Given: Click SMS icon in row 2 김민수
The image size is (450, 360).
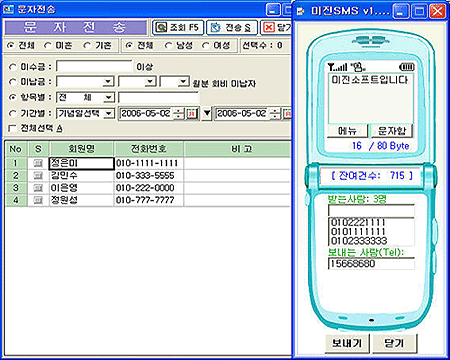Looking at the screenshot, I should point(38,176).
